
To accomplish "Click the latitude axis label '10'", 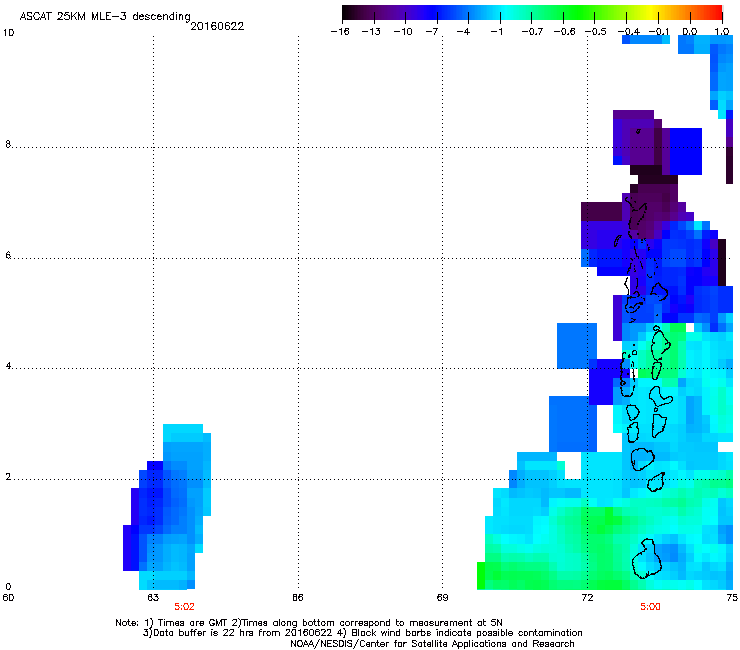I will [x=8, y=33].
